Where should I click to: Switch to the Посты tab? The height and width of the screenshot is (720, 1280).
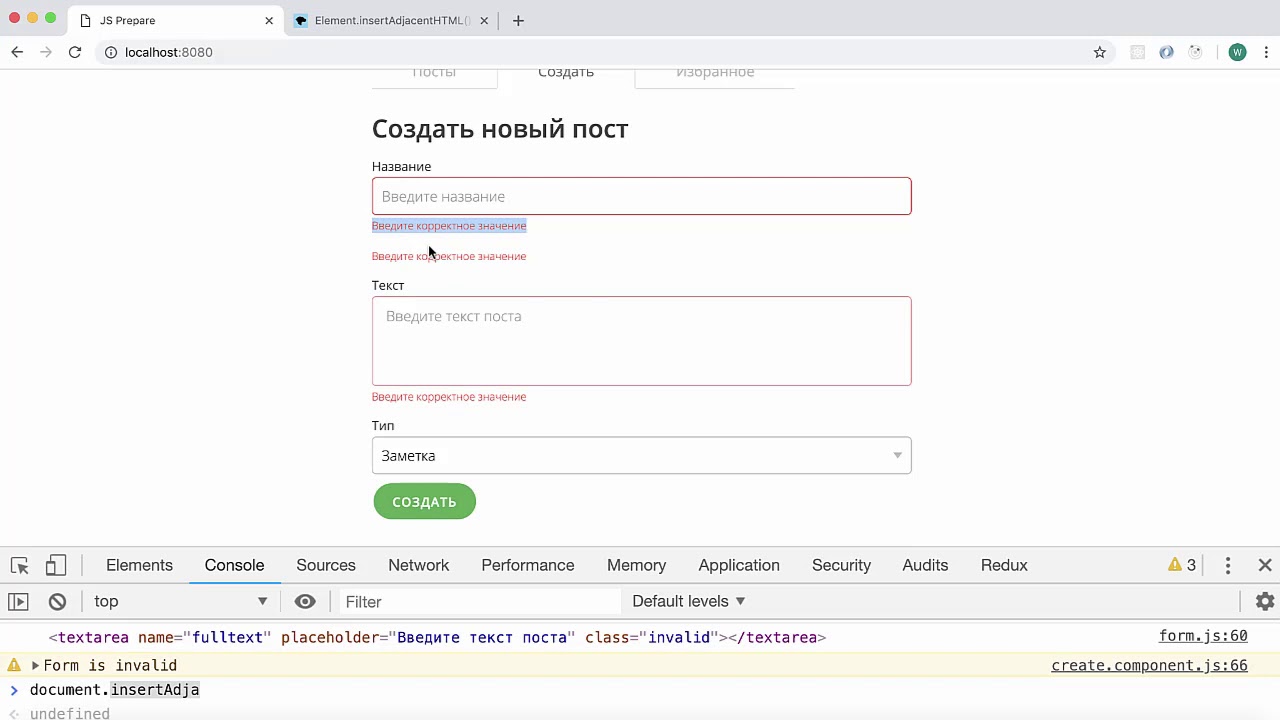pyautogui.click(x=434, y=76)
